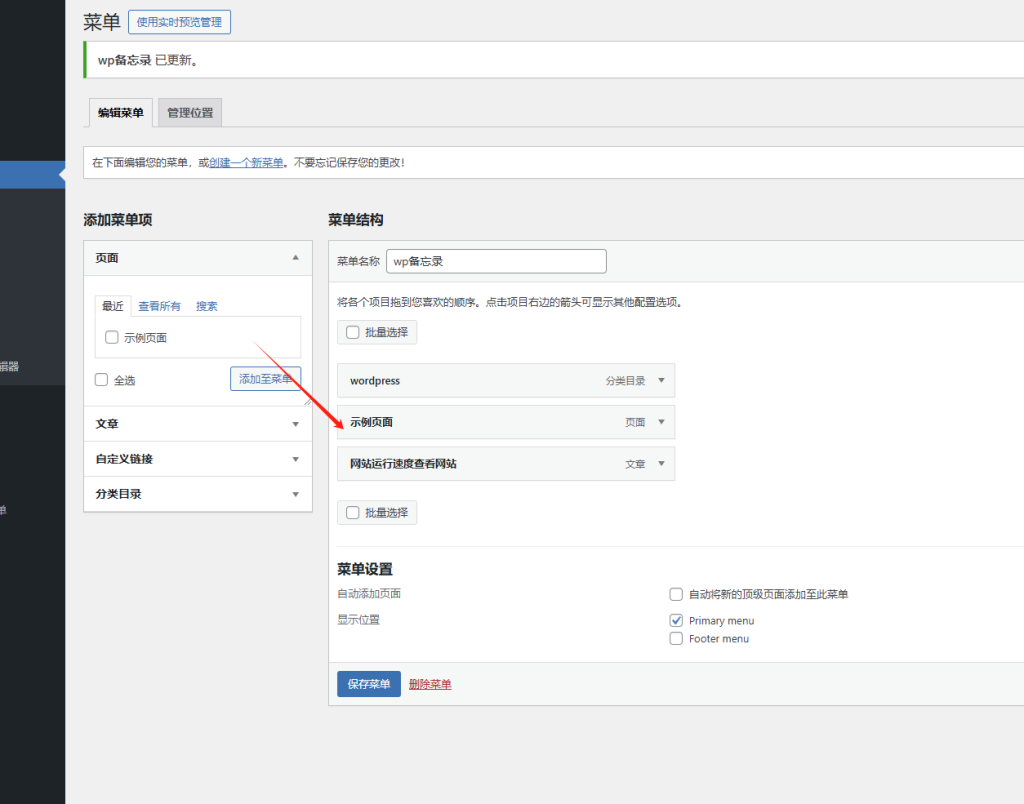Viewport: 1024px width, 804px height.
Task: Expand the 网站运行速度查看网站 item arrow
Action: (x=661, y=464)
